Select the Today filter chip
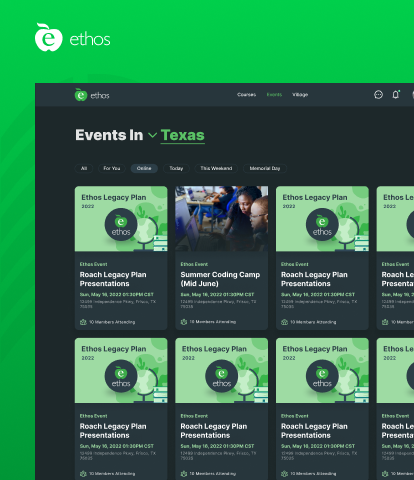 [176, 168]
